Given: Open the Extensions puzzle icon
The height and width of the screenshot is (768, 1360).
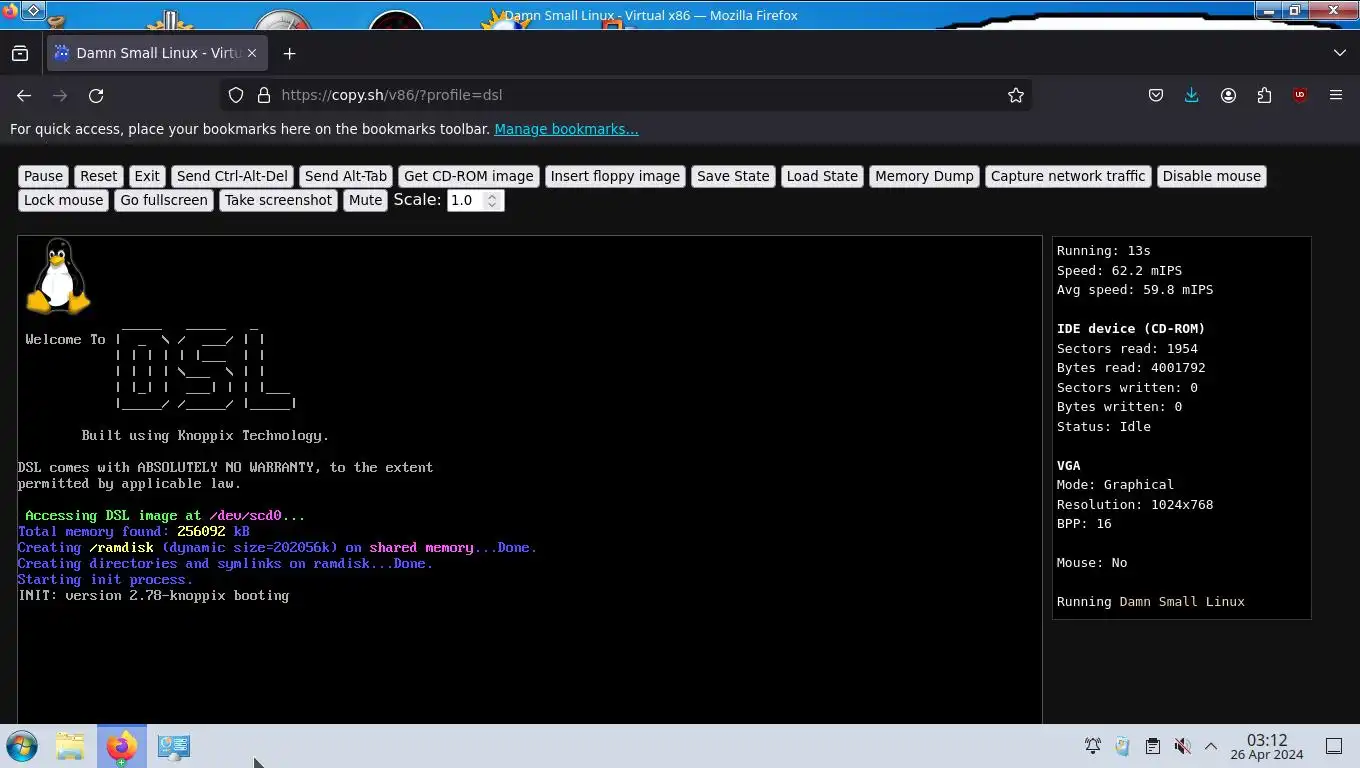Looking at the screenshot, I should click(x=1264, y=95).
